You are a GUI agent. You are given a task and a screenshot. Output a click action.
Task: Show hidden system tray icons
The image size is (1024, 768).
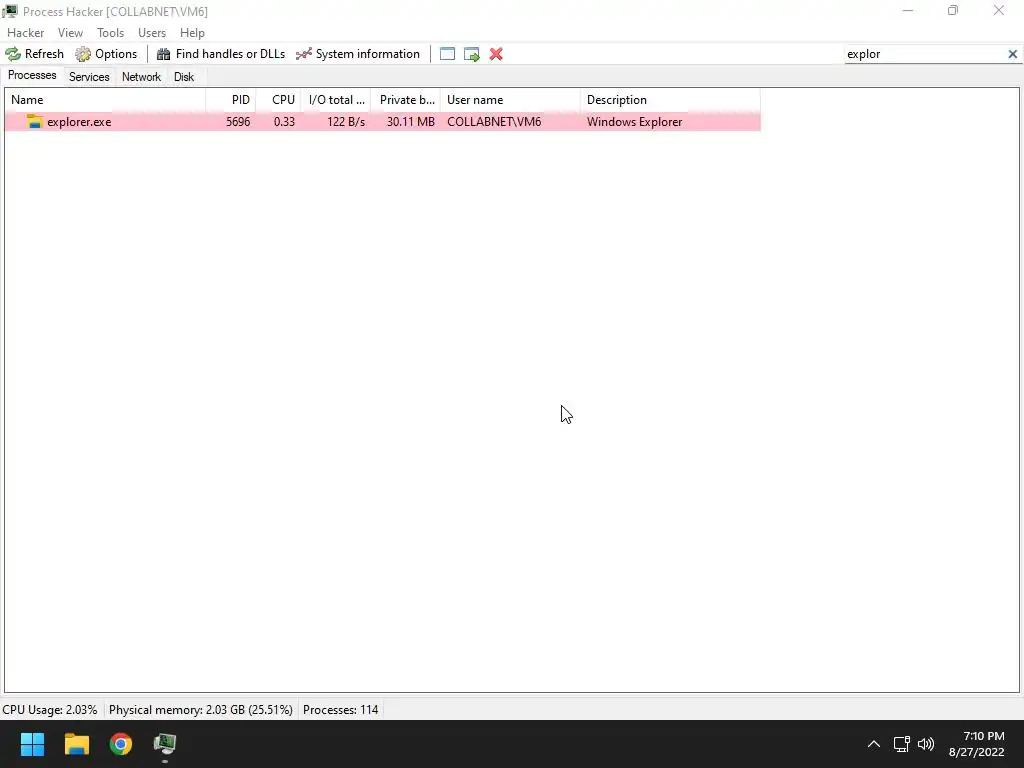click(x=873, y=744)
